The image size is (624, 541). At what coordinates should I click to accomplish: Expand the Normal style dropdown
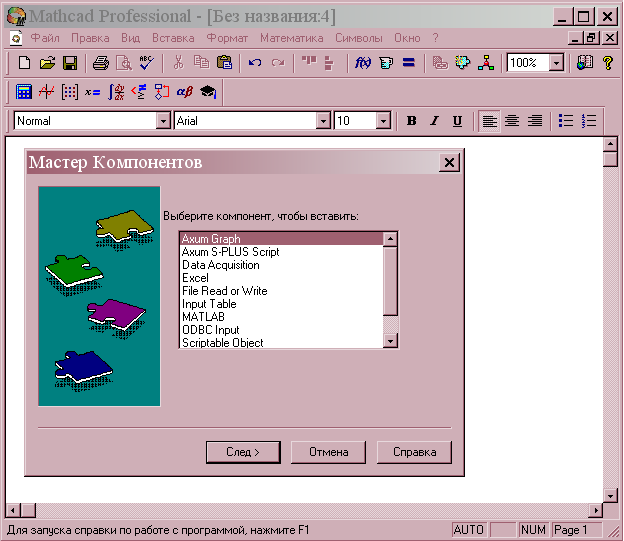pos(163,121)
